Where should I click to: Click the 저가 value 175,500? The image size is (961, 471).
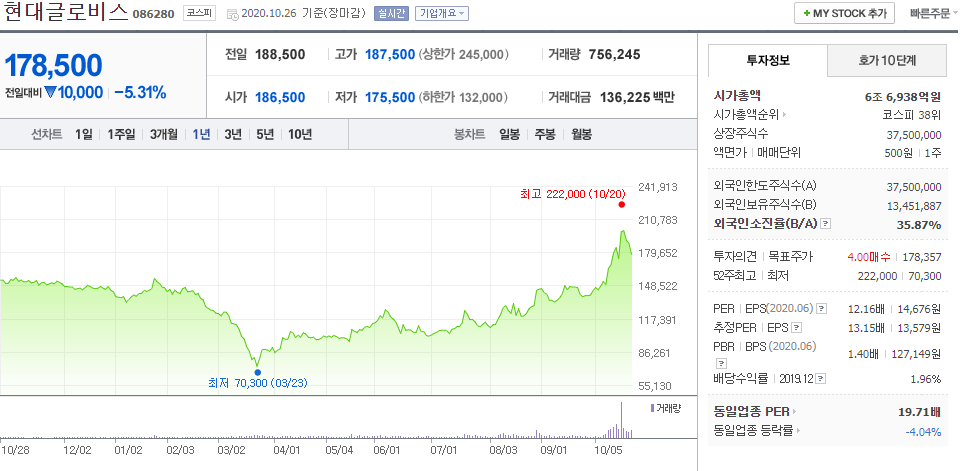click(x=390, y=98)
